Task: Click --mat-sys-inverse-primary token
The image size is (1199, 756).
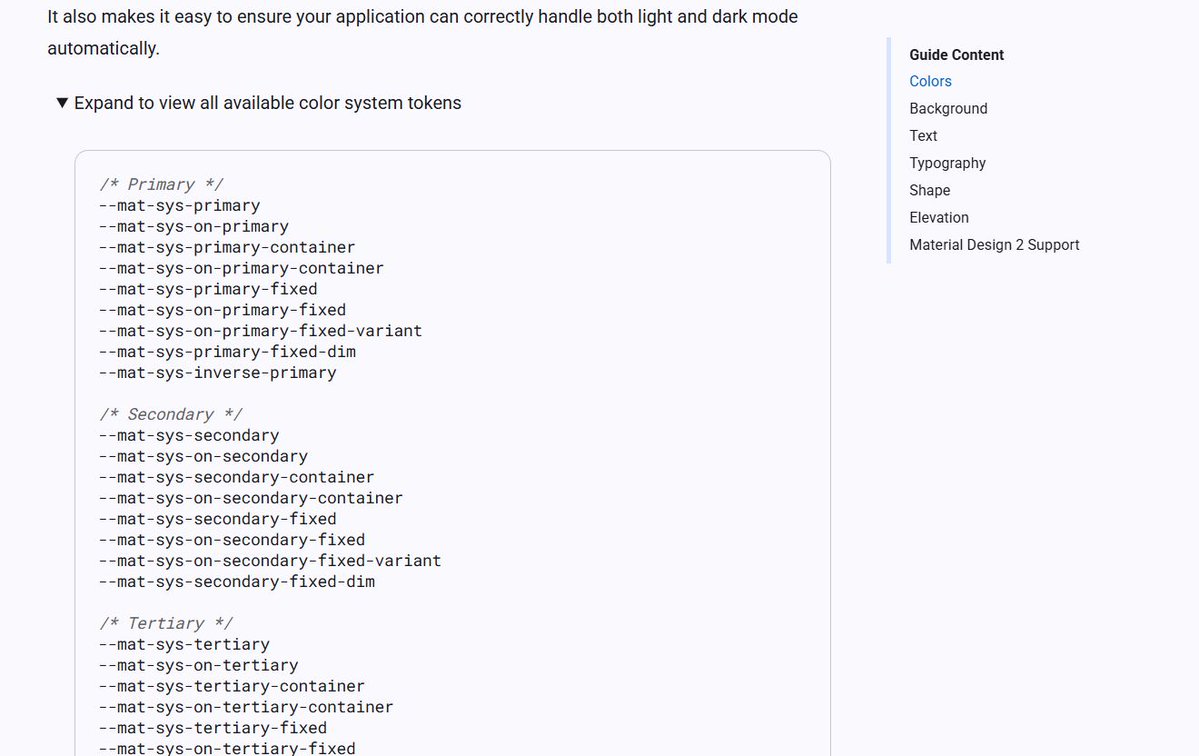Action: pos(217,372)
